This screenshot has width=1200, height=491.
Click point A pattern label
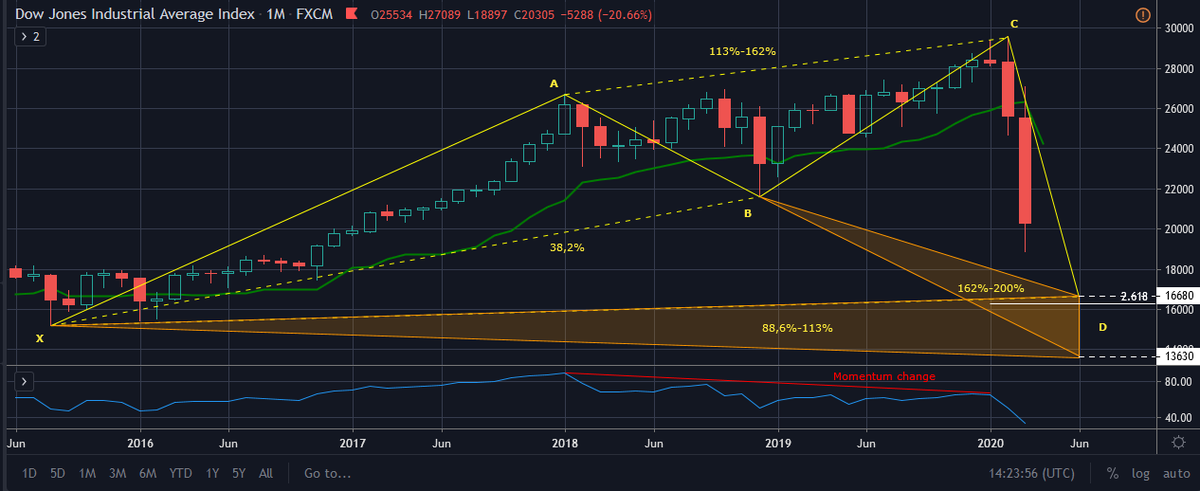pos(553,84)
